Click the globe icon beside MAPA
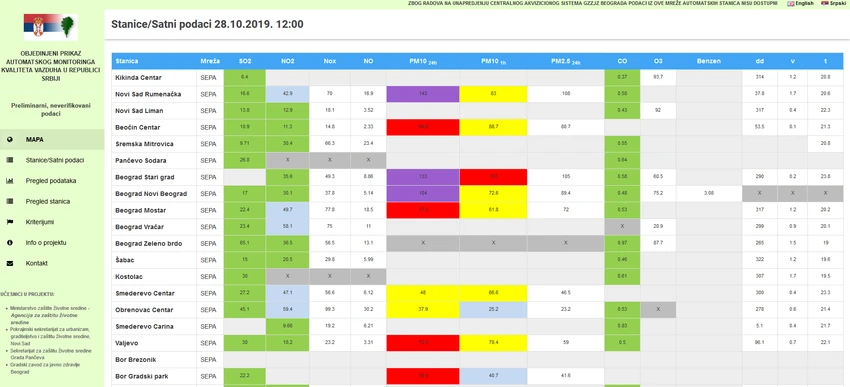Screen dimensions: 850x387 (x=10, y=139)
